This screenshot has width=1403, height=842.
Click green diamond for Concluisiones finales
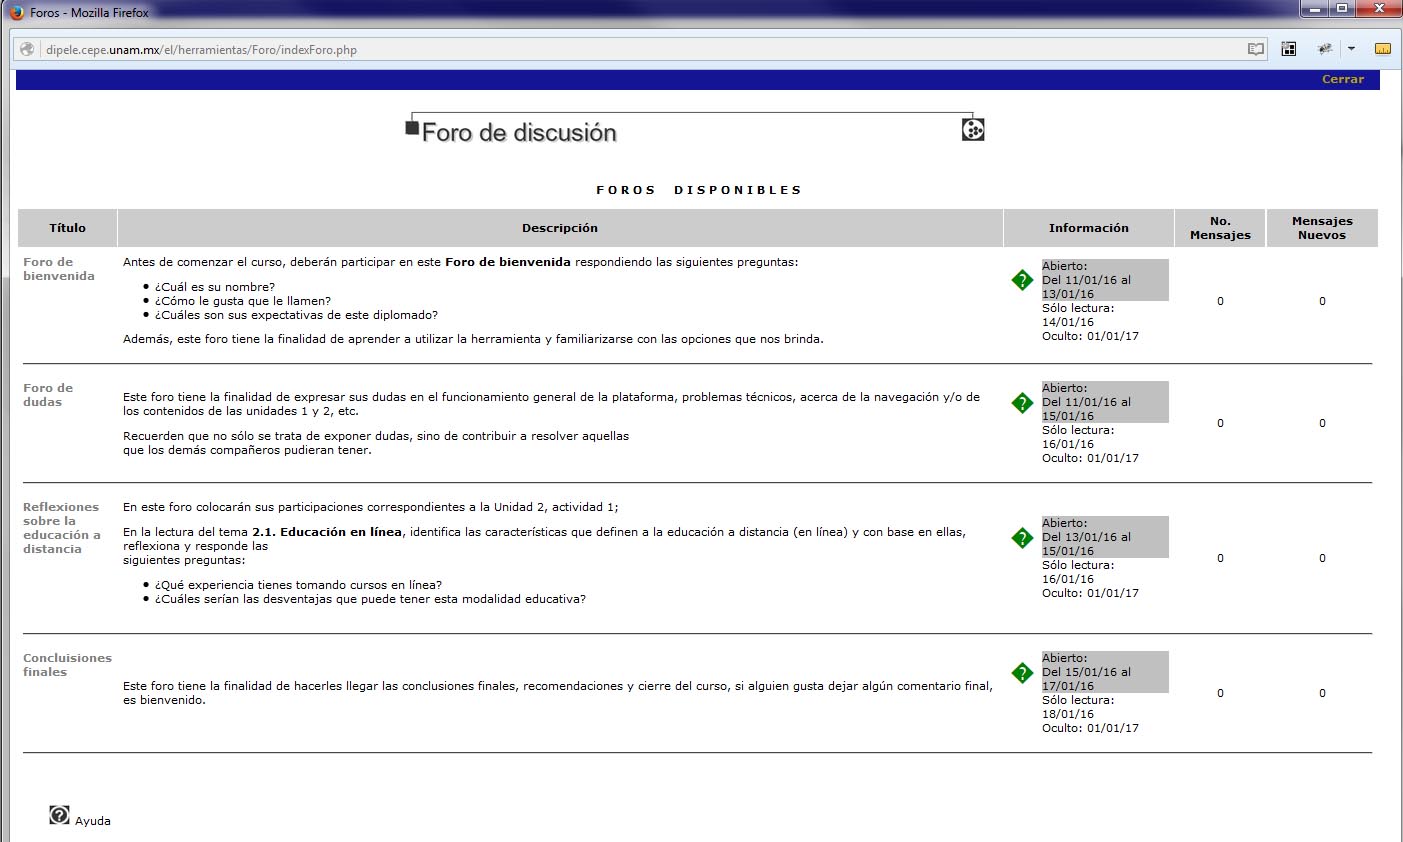coord(1022,673)
